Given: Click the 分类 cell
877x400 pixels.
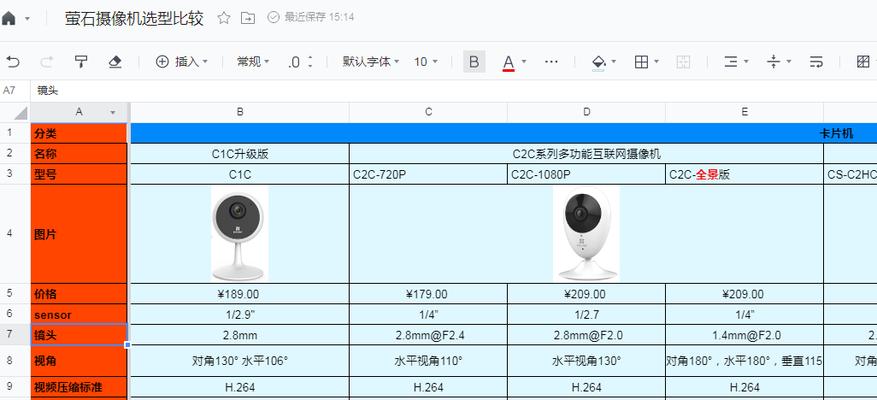Looking at the screenshot, I should pyautogui.click(x=79, y=133).
